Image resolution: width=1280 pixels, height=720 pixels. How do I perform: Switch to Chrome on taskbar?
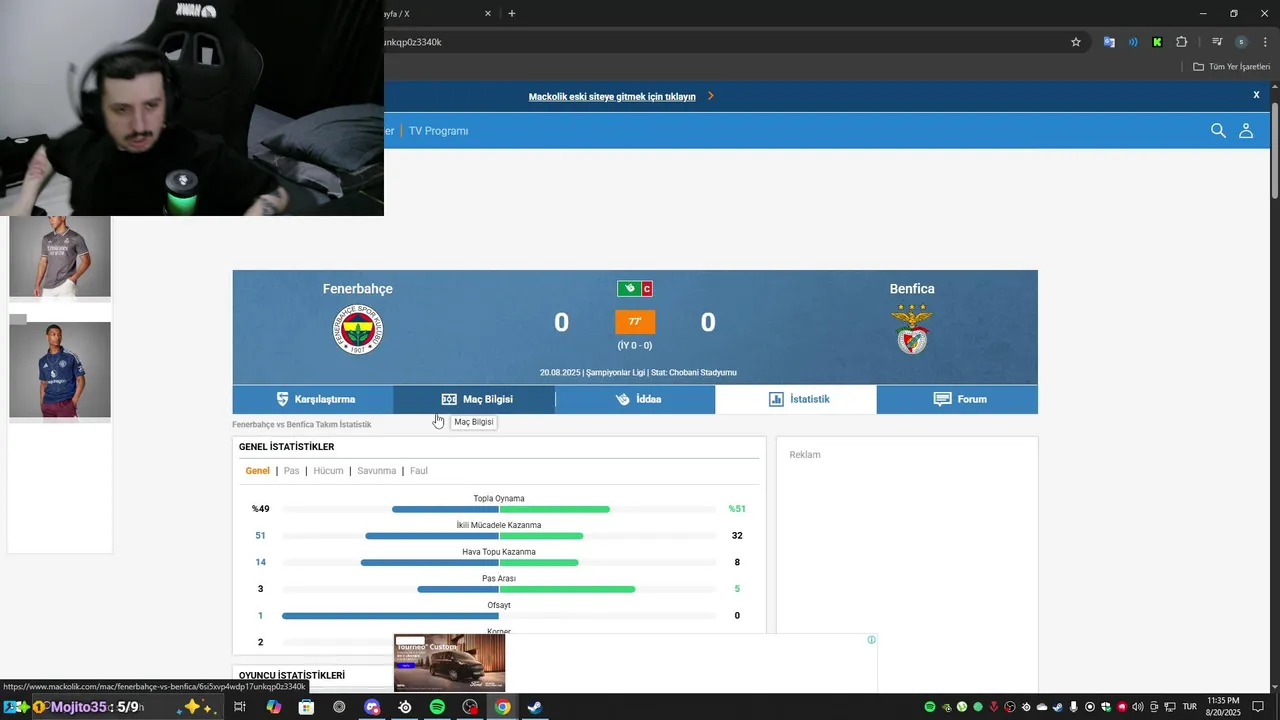click(x=503, y=707)
